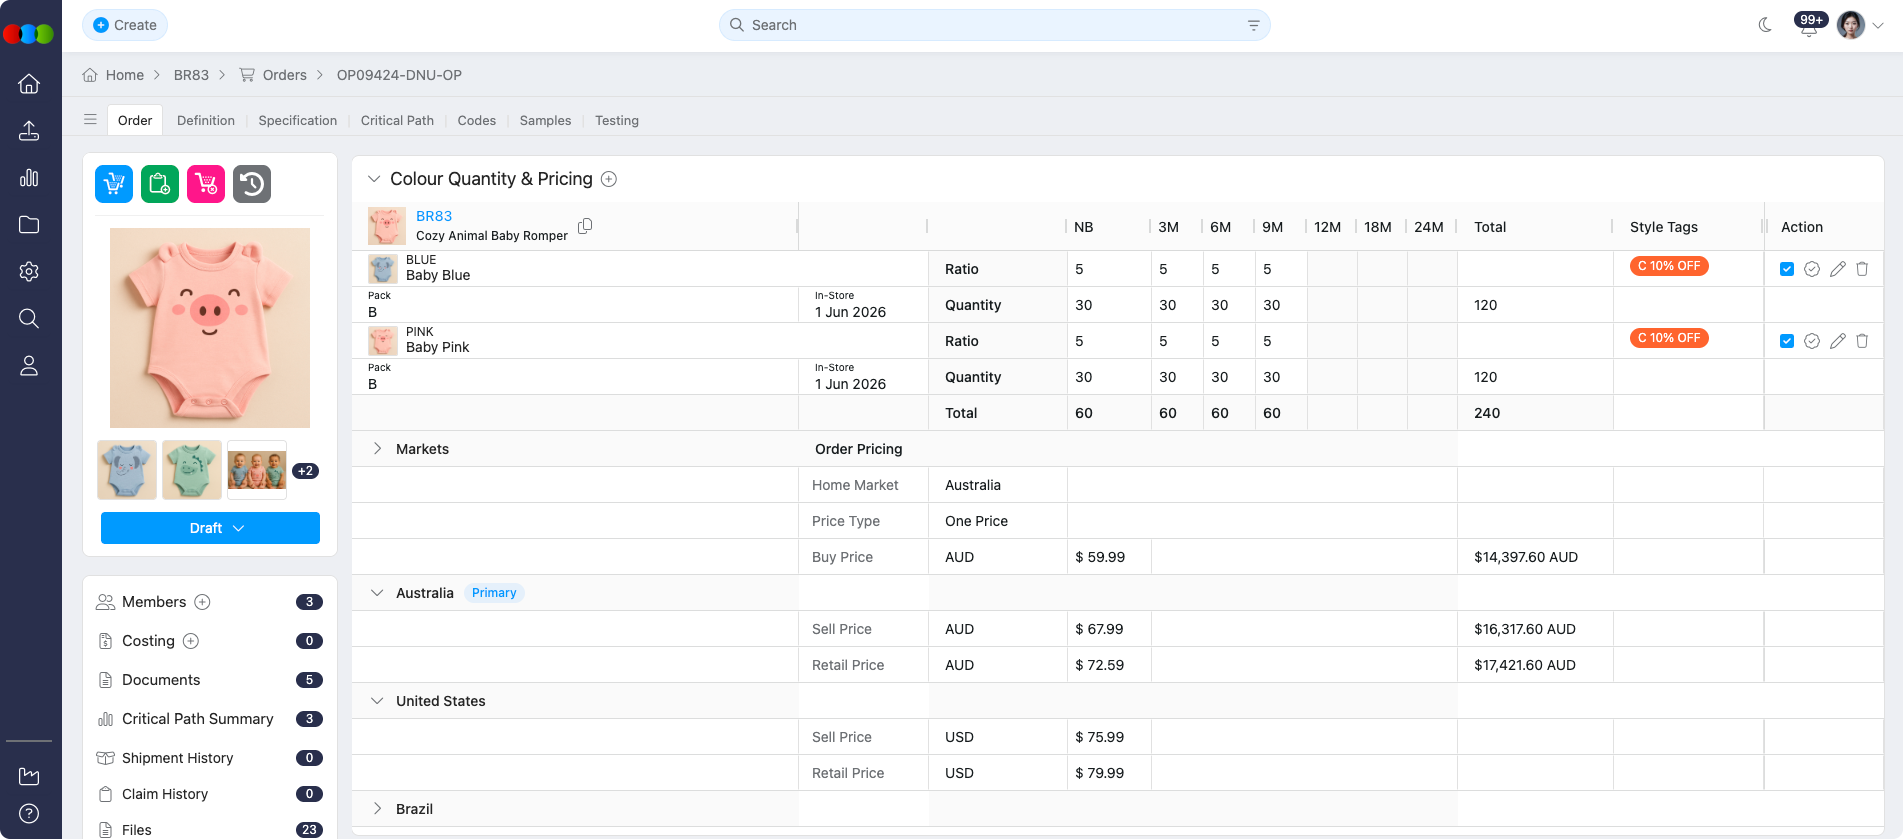The image size is (1903, 839).
Task: Click copy icon next to BR83 style
Action: (x=585, y=226)
